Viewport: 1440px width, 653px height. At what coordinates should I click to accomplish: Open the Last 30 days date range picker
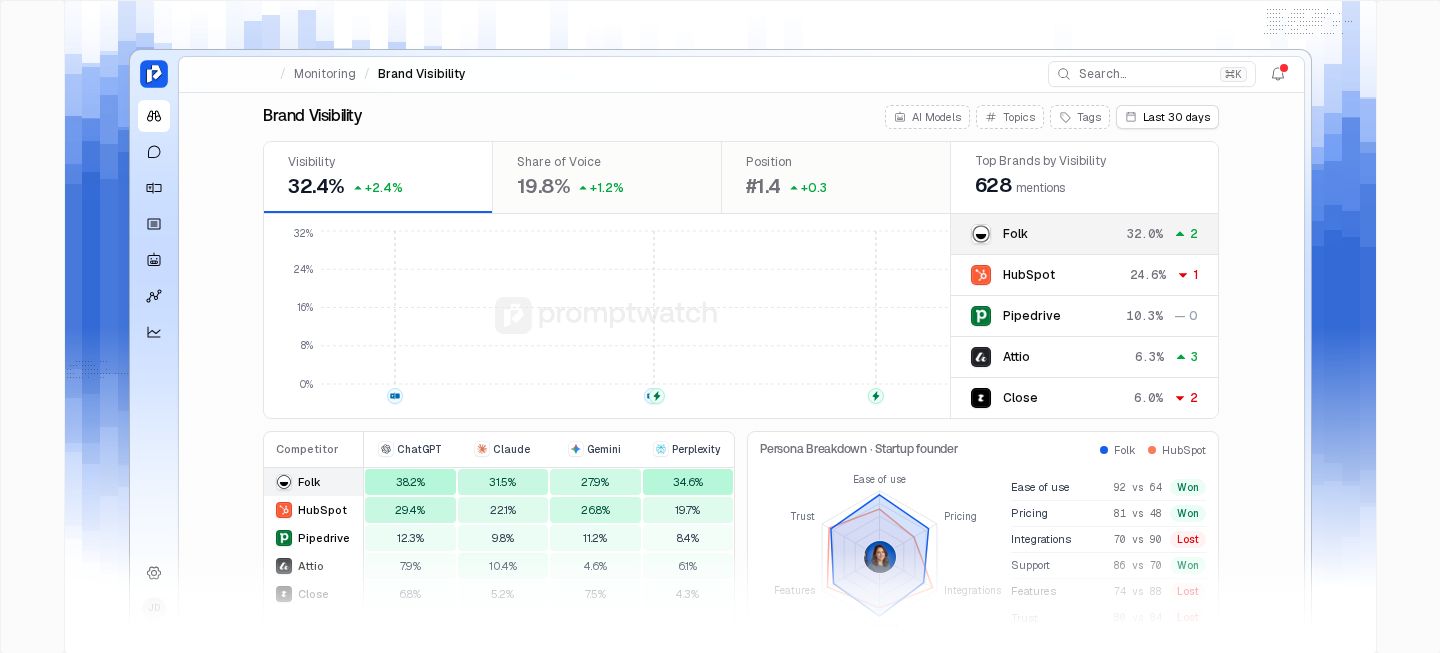1167,117
